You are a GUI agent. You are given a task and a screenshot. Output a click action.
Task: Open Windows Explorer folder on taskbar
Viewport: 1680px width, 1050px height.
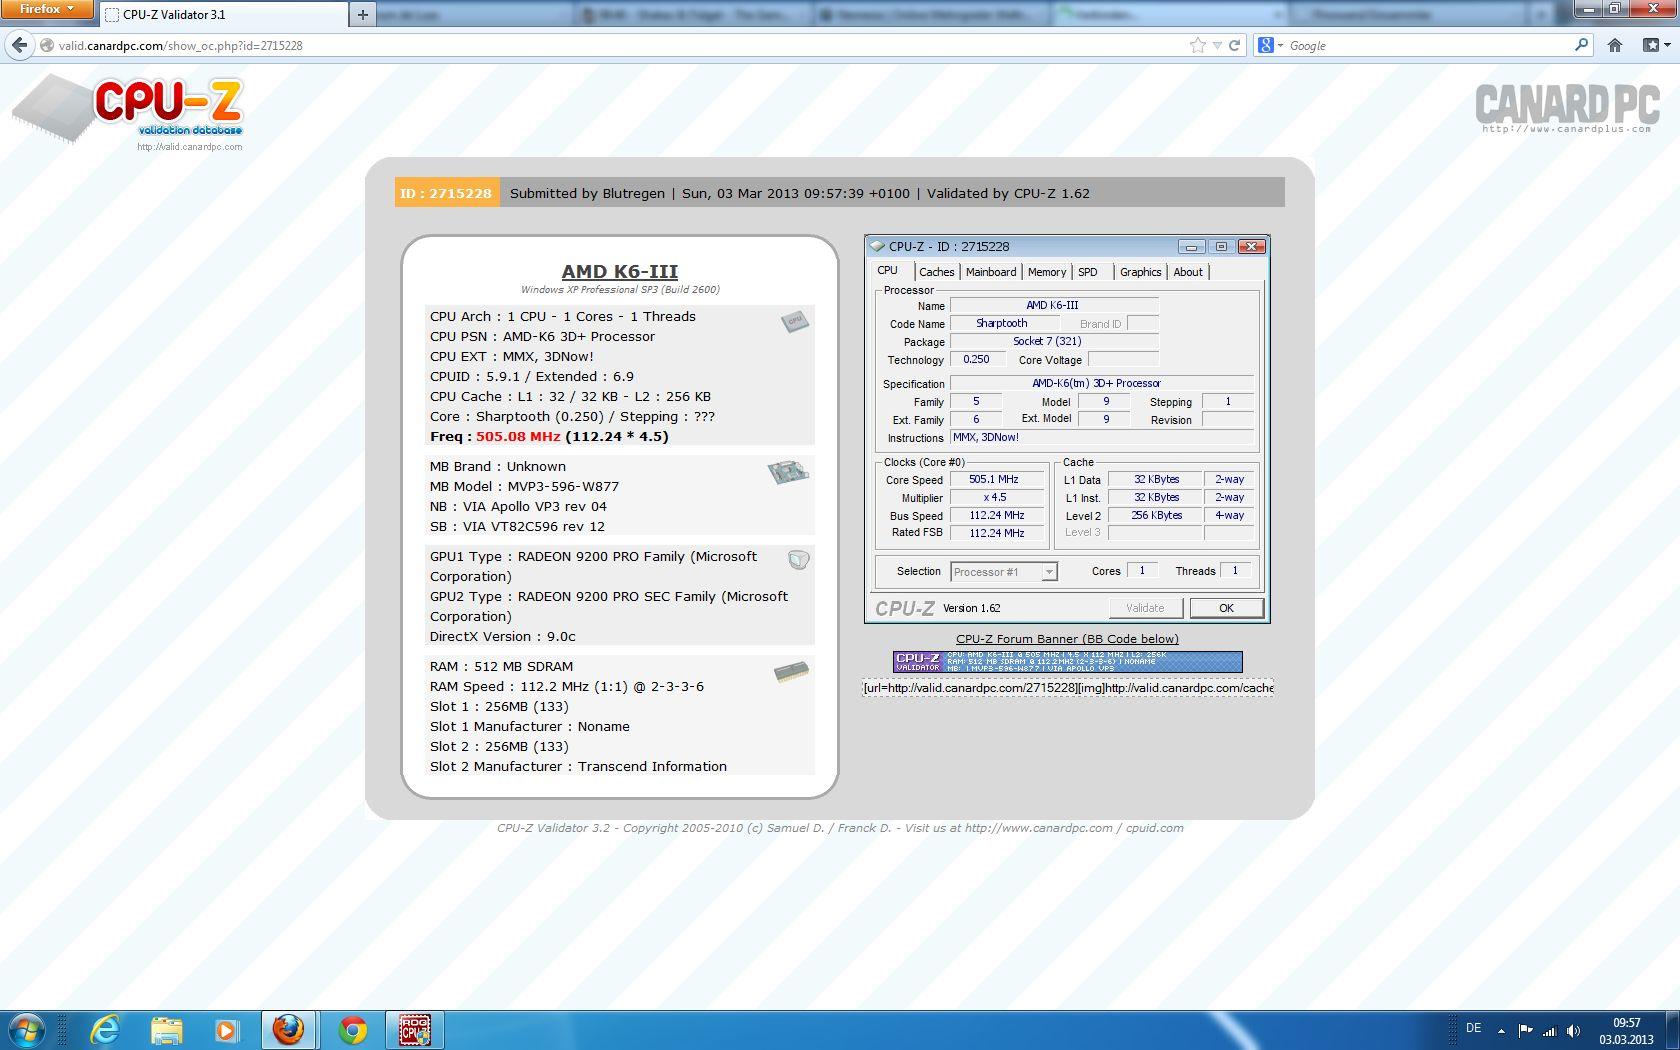pos(166,1030)
